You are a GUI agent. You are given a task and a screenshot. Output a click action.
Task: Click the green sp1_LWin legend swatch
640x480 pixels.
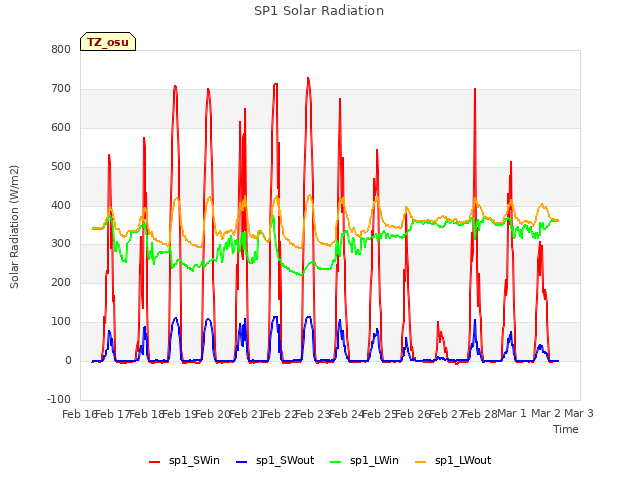(x=335, y=462)
